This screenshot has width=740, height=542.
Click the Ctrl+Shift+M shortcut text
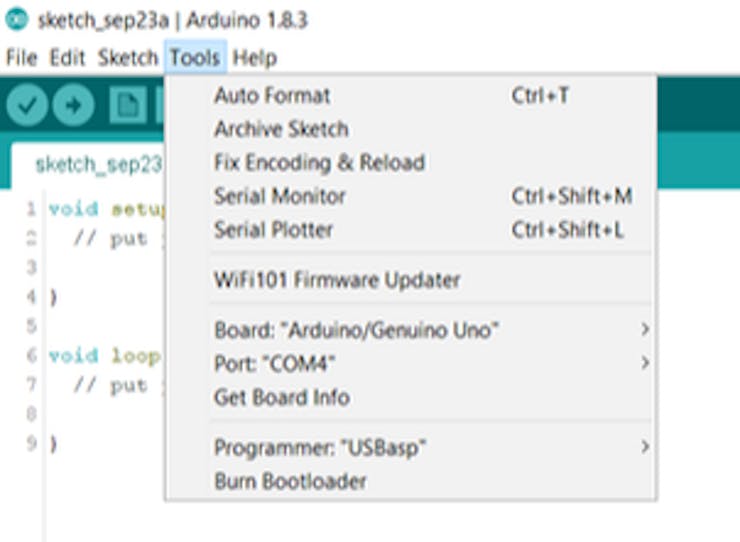coord(572,196)
